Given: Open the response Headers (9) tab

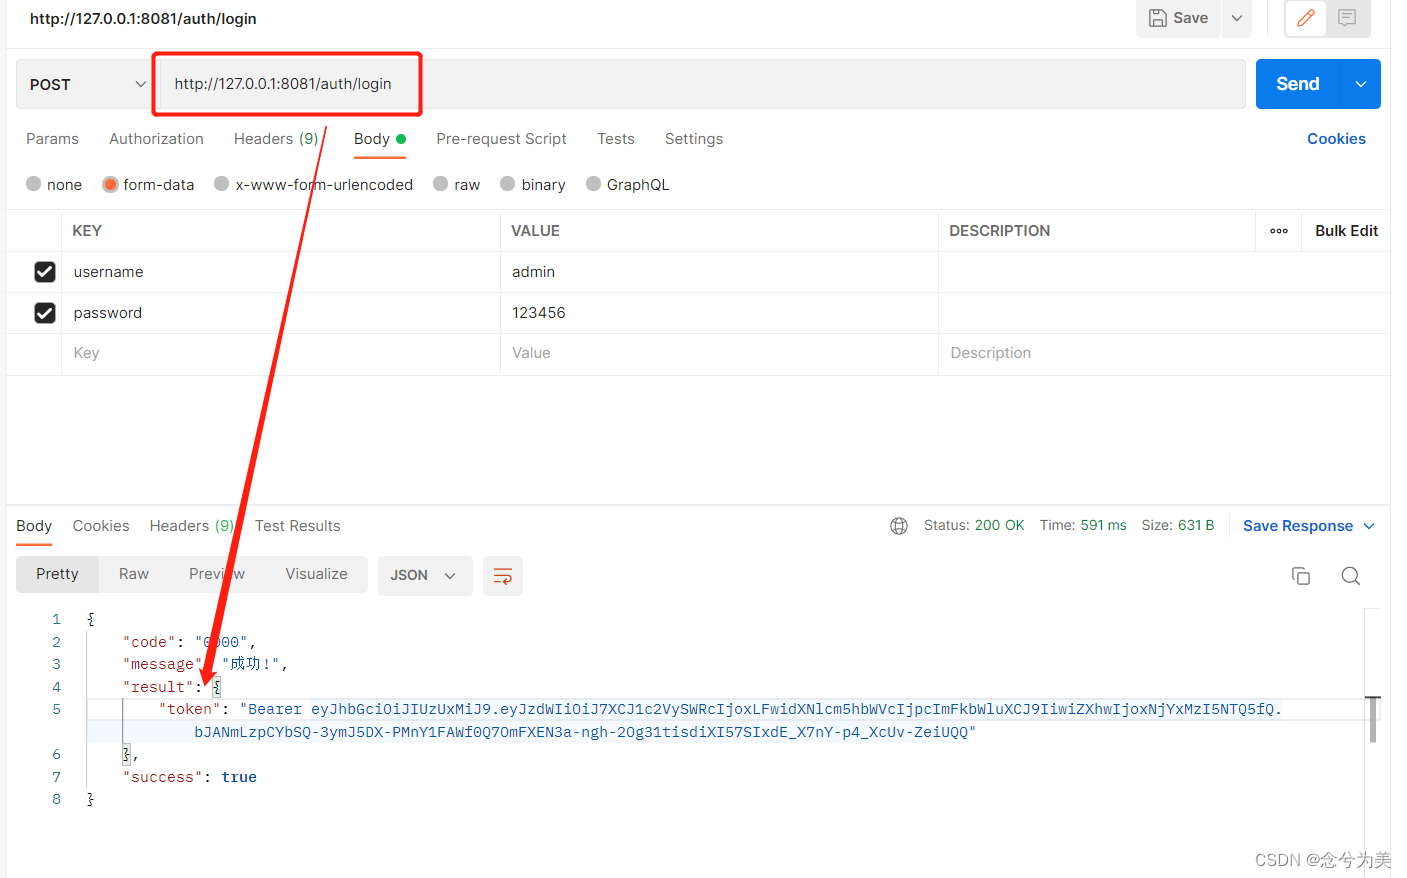Looking at the screenshot, I should pos(192,526).
